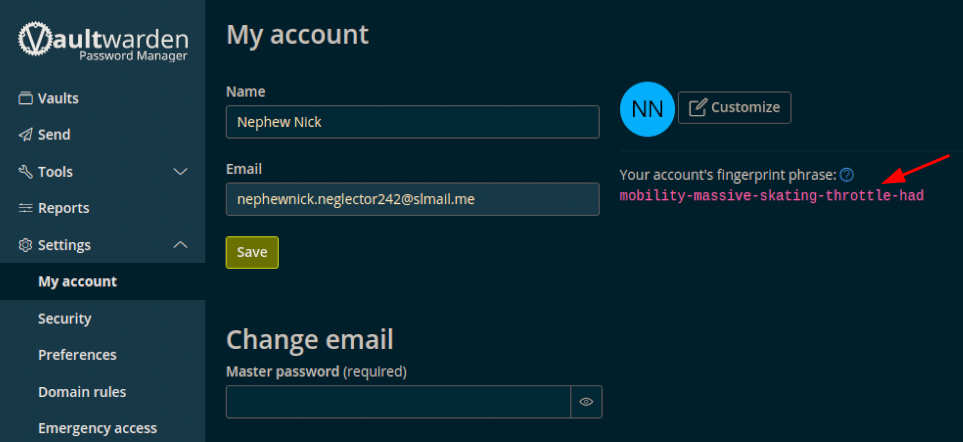Screen dimensions: 963x442
Task: Toggle master password visibility eye
Action: tap(587, 402)
